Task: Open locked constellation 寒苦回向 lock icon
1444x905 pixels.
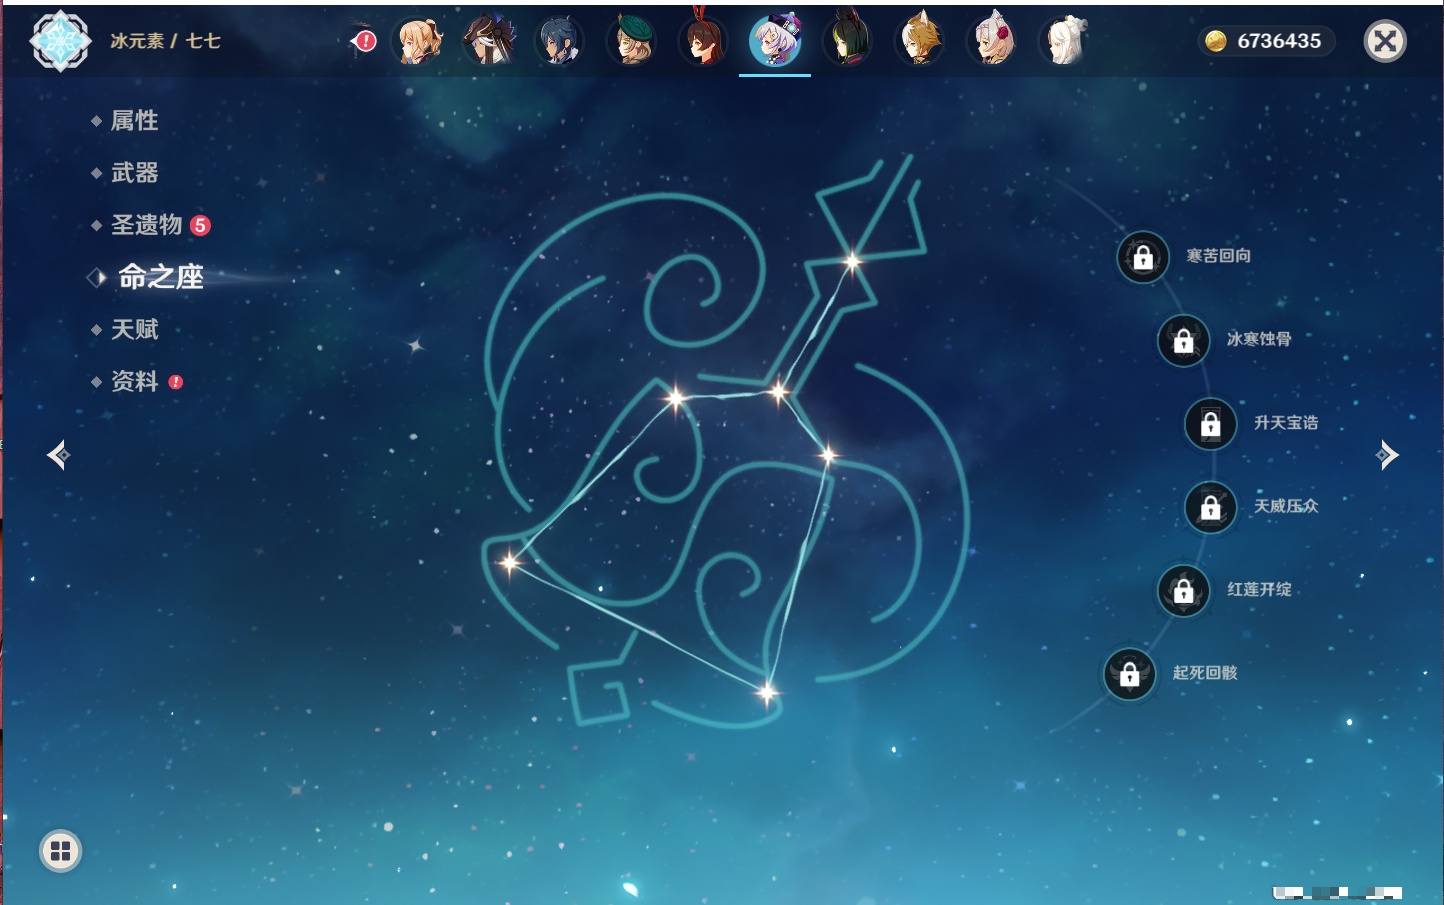Action: coord(1143,257)
